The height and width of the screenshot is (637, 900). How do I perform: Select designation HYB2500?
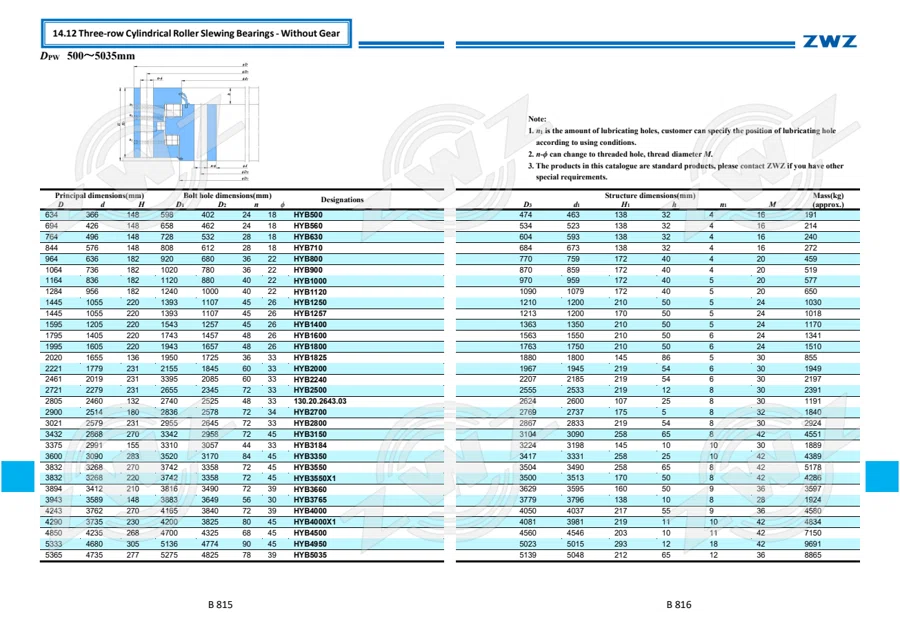coord(310,390)
